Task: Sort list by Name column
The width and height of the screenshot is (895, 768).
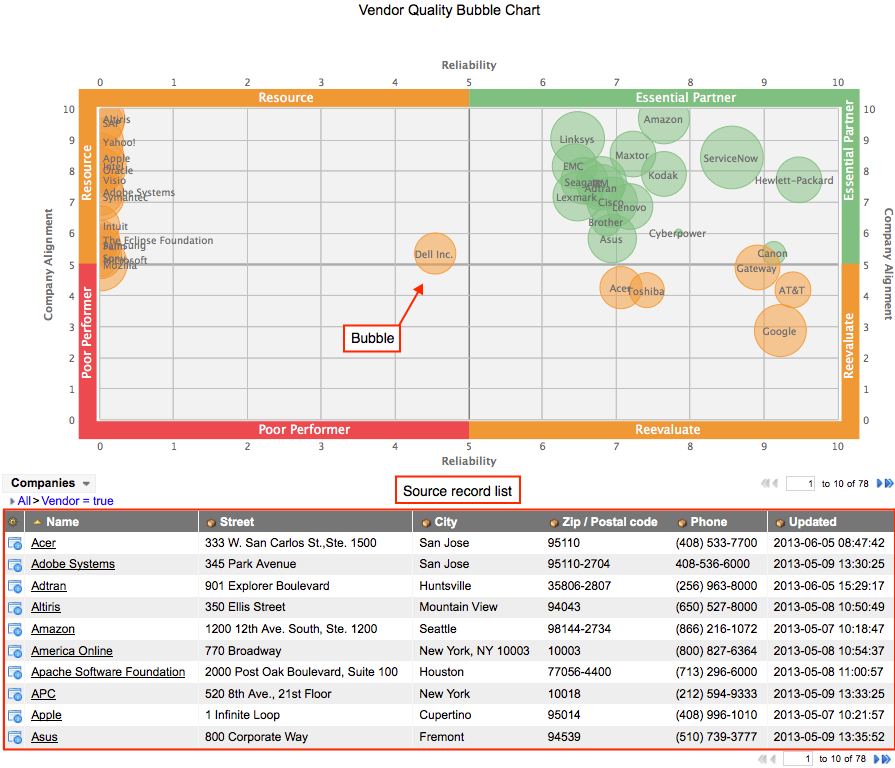Action: pos(62,522)
